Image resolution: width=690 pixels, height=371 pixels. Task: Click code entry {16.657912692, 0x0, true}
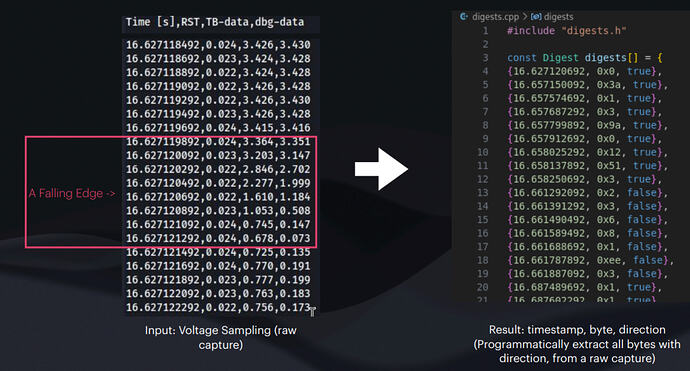[x=584, y=139]
